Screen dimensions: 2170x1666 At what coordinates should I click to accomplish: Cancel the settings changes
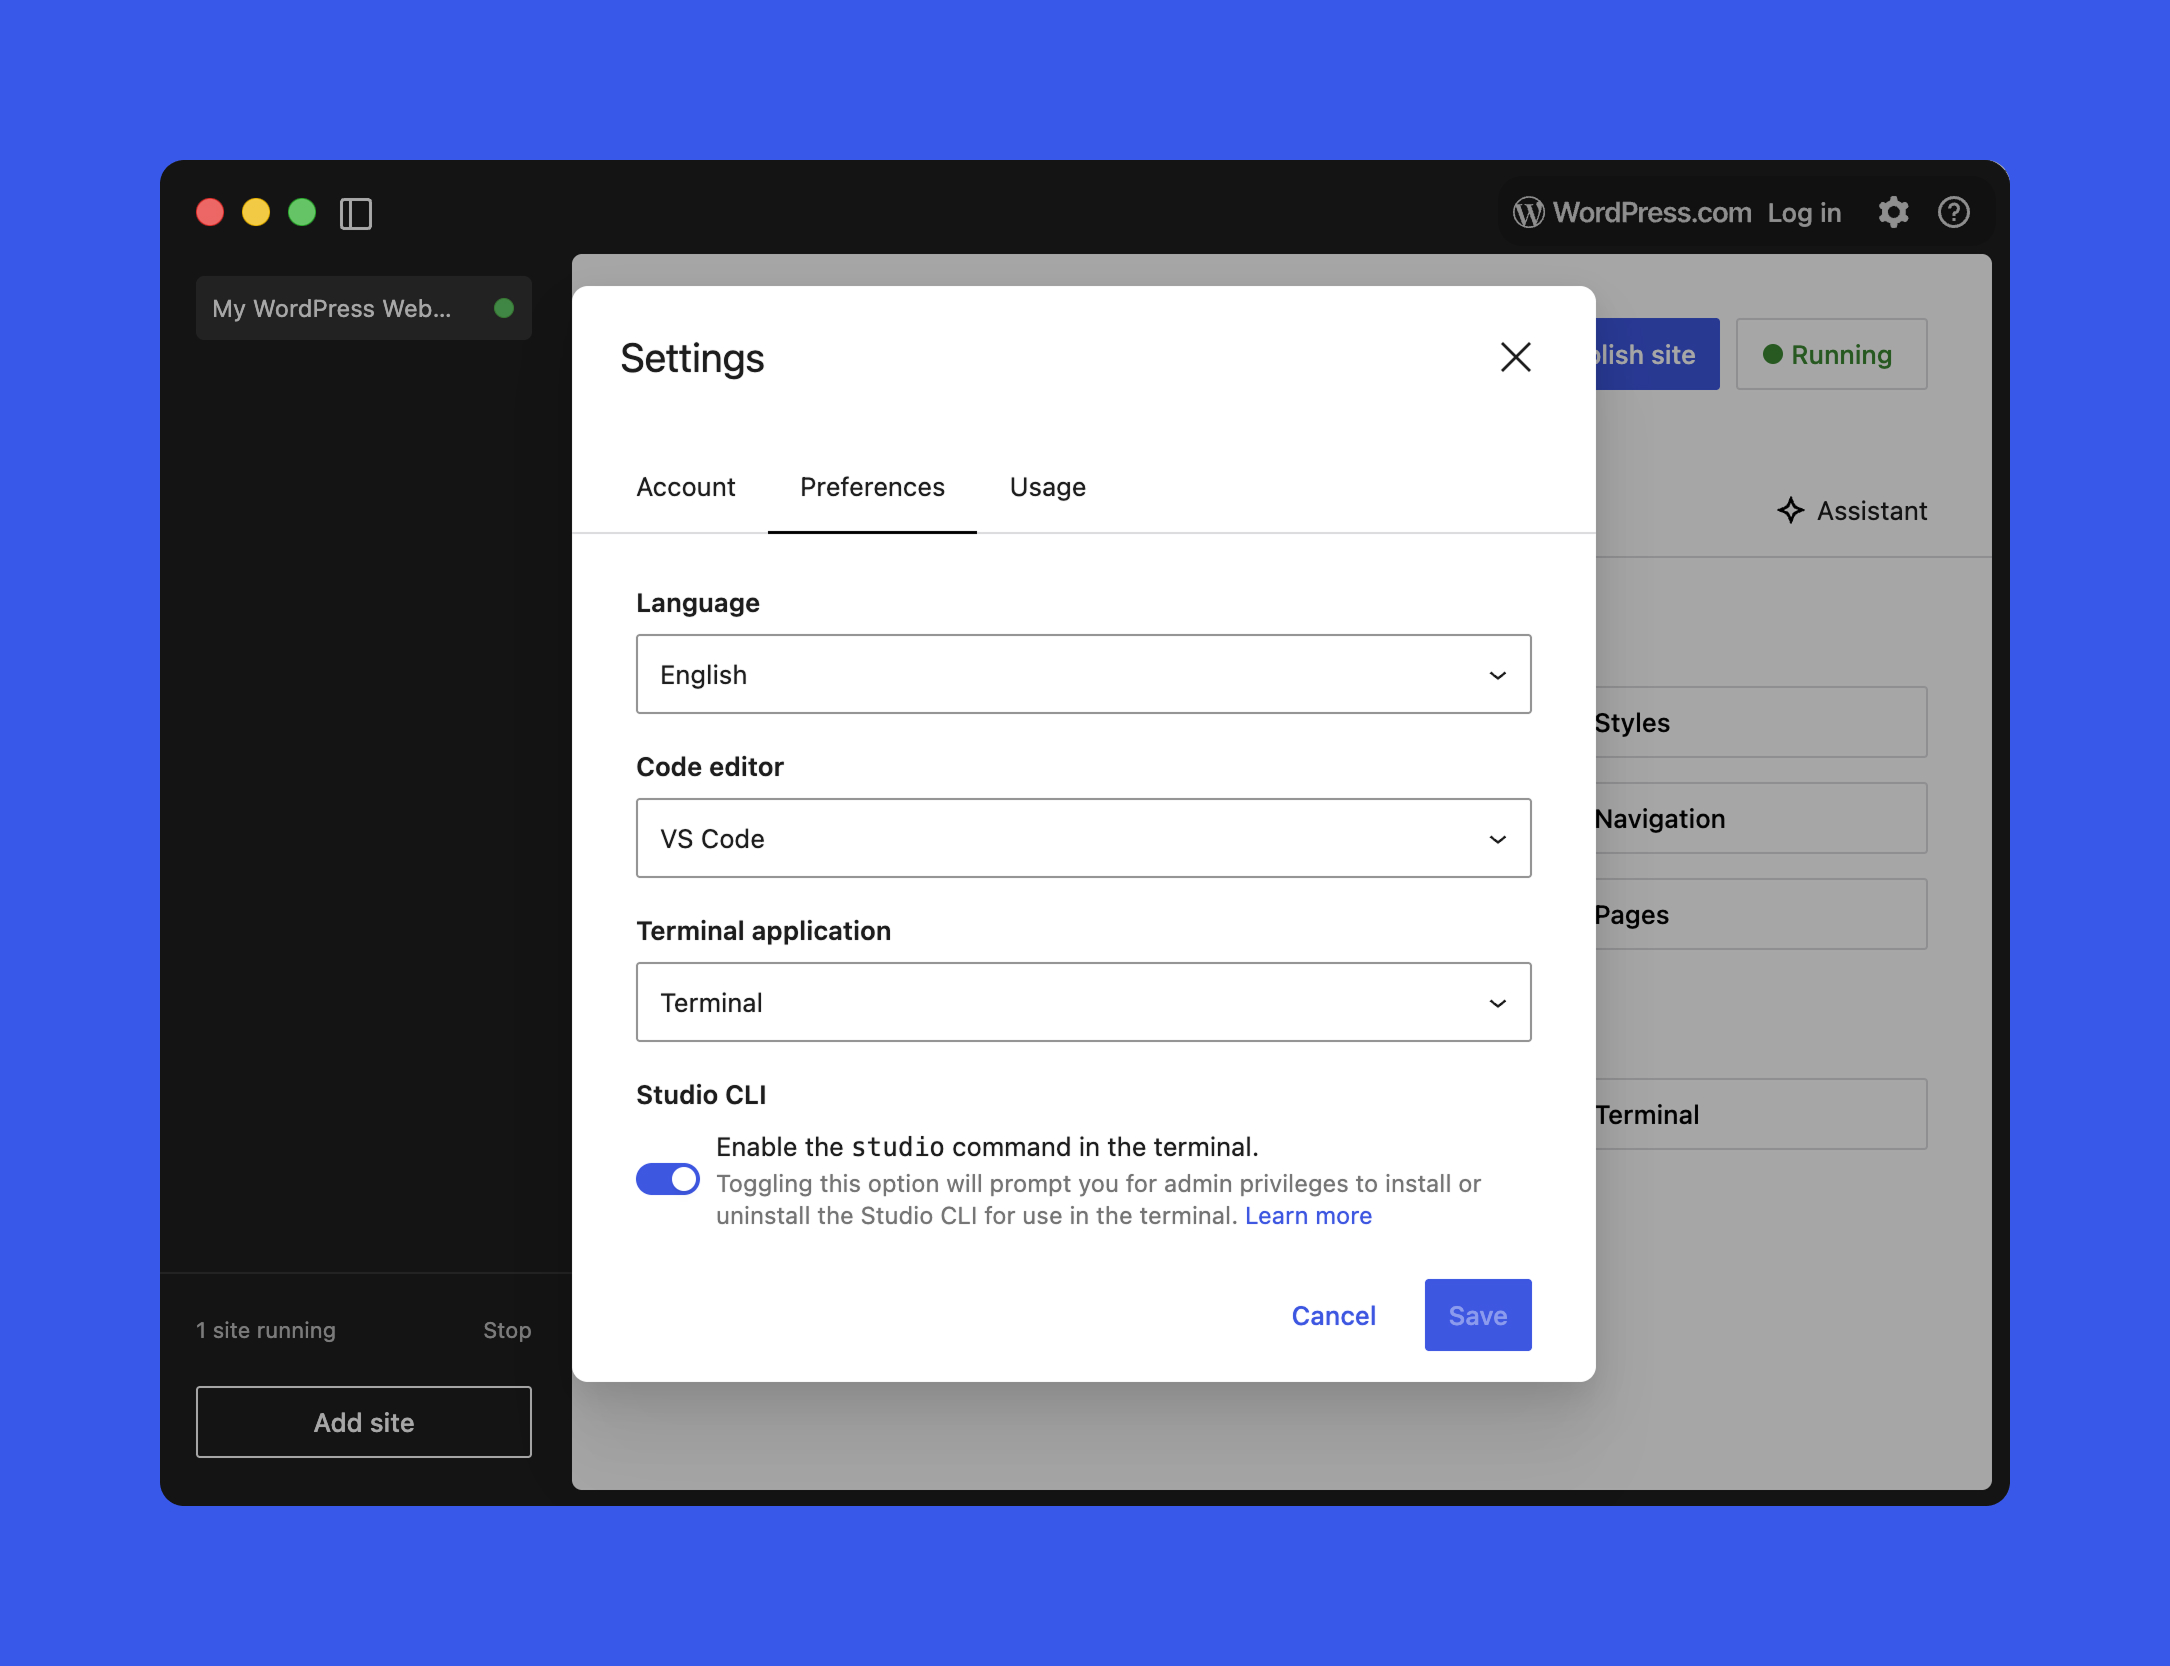click(1334, 1315)
